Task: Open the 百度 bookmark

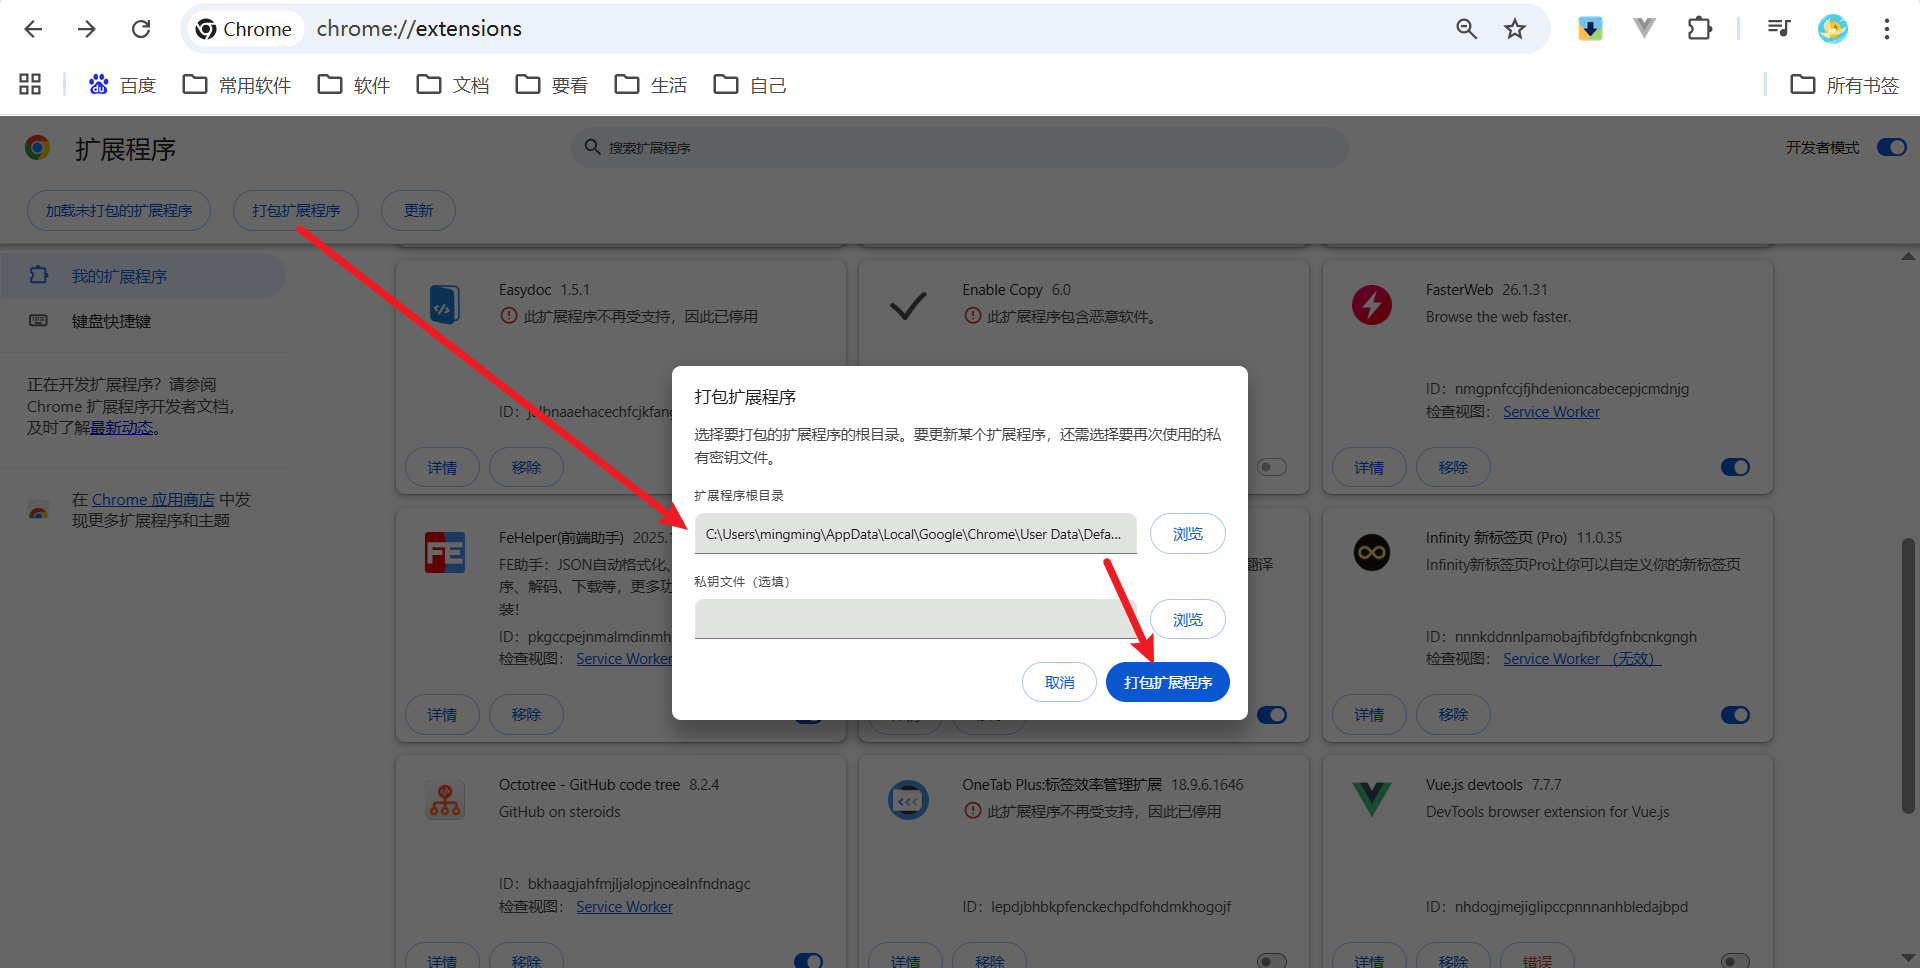Action: point(123,85)
